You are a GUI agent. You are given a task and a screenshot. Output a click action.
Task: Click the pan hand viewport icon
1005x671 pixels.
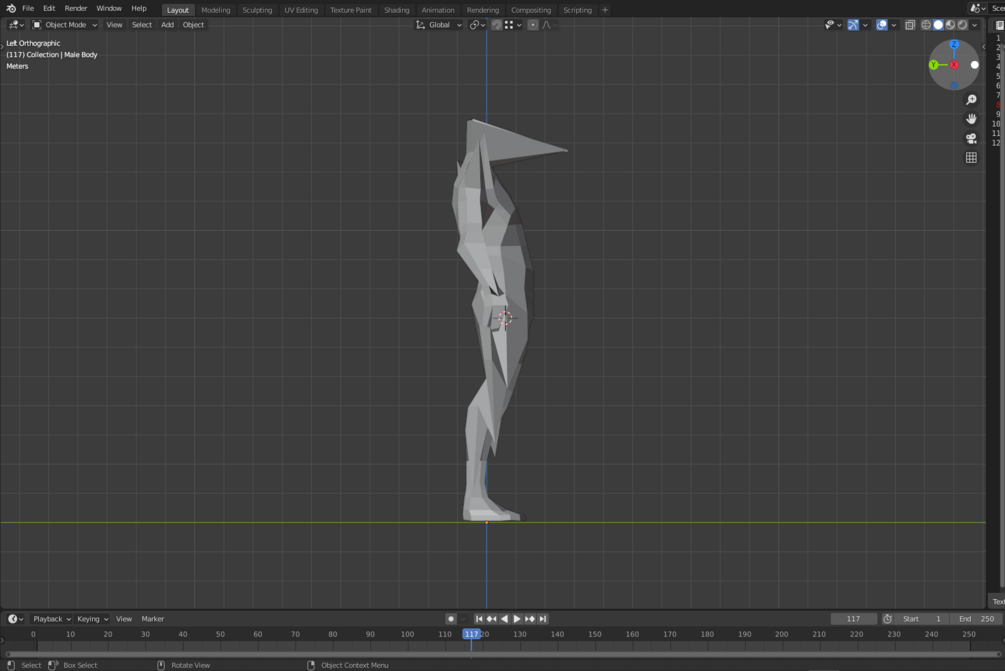click(x=971, y=119)
